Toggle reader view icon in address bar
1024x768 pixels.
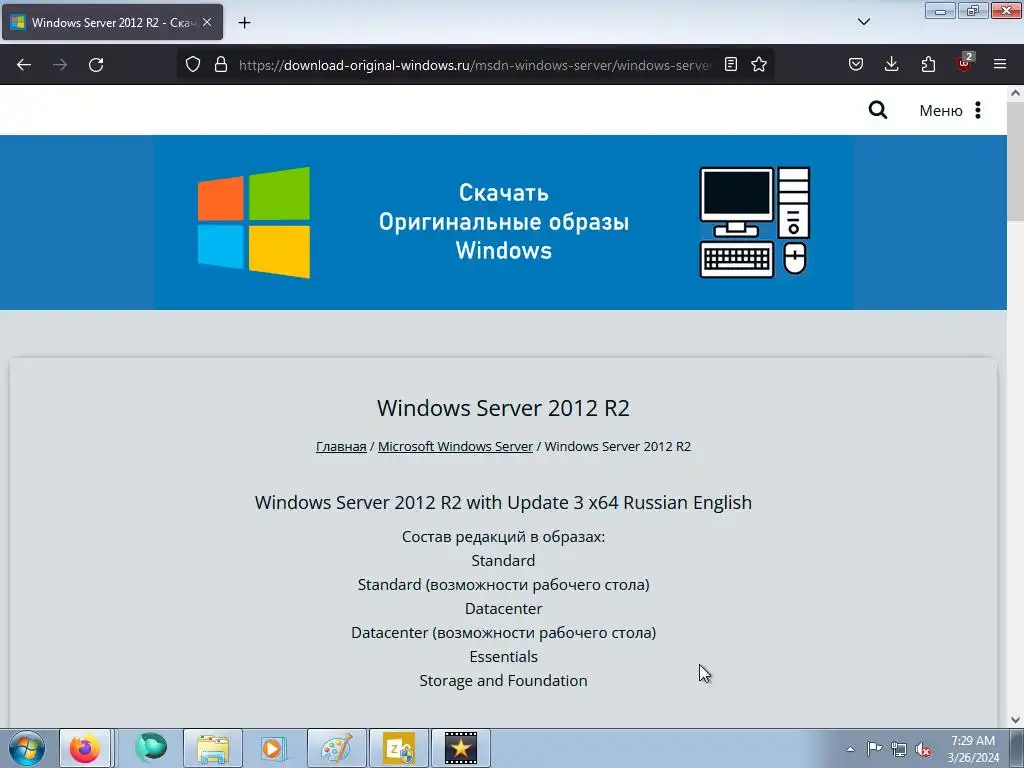[731, 64]
